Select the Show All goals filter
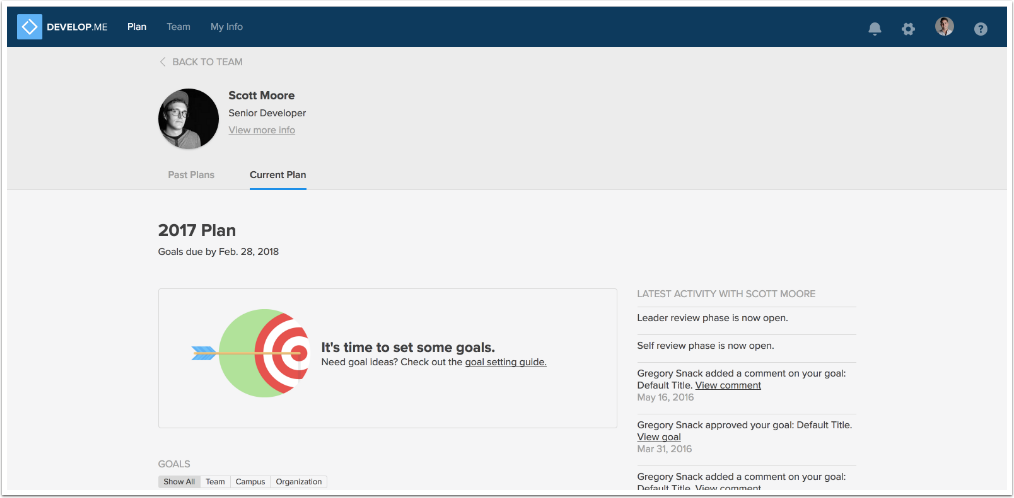 pyautogui.click(x=179, y=482)
